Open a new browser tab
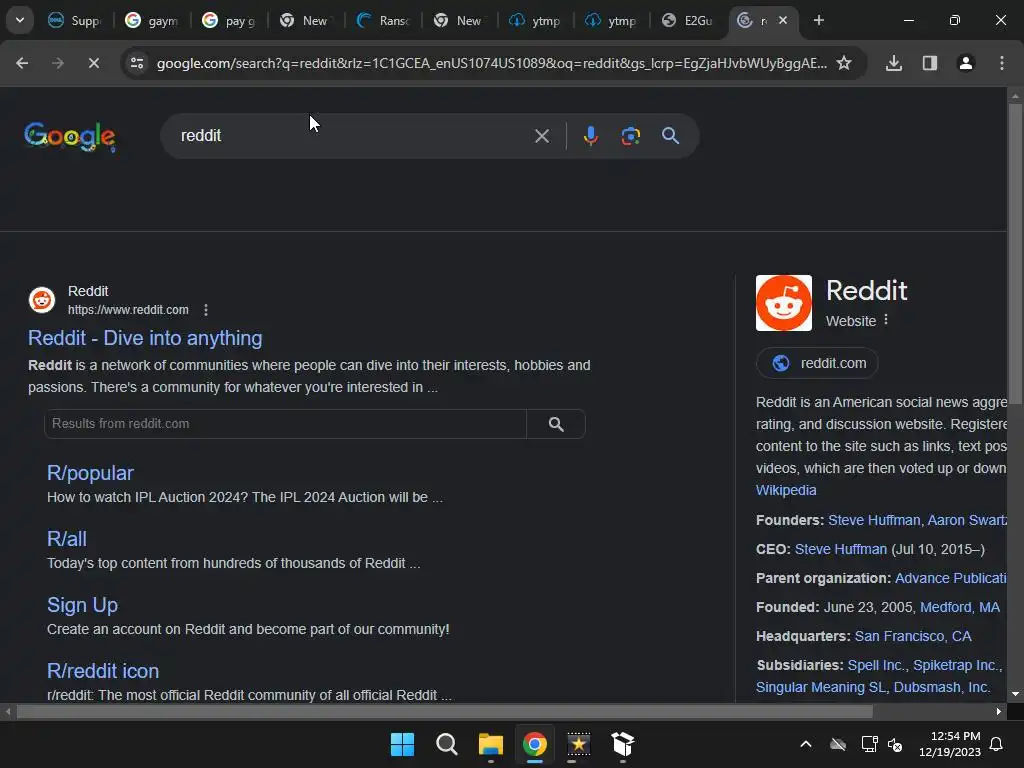 tap(819, 20)
